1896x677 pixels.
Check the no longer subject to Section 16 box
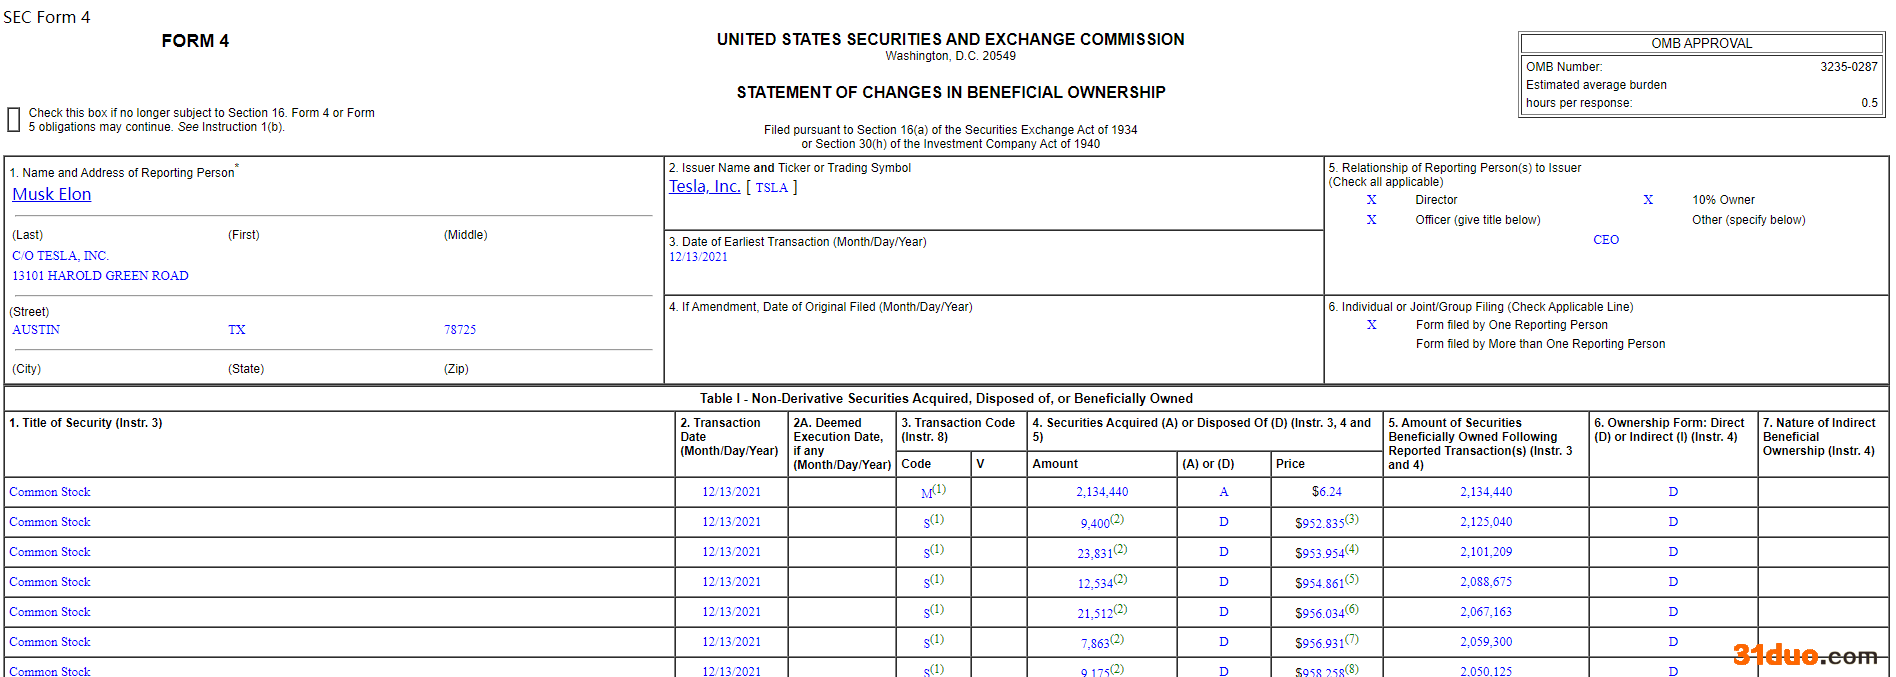pos(14,120)
